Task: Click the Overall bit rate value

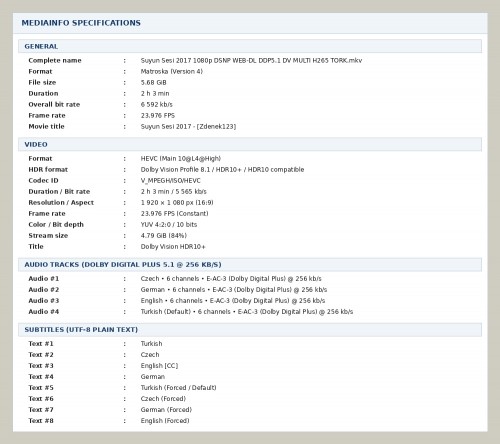Action: (157, 104)
